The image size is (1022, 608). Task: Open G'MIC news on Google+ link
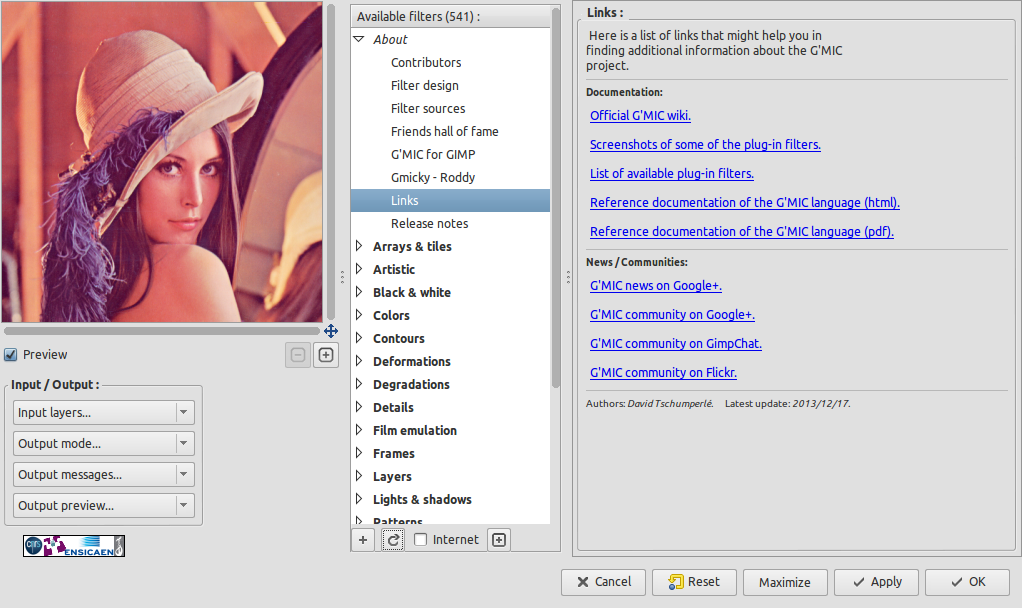[x=656, y=285]
